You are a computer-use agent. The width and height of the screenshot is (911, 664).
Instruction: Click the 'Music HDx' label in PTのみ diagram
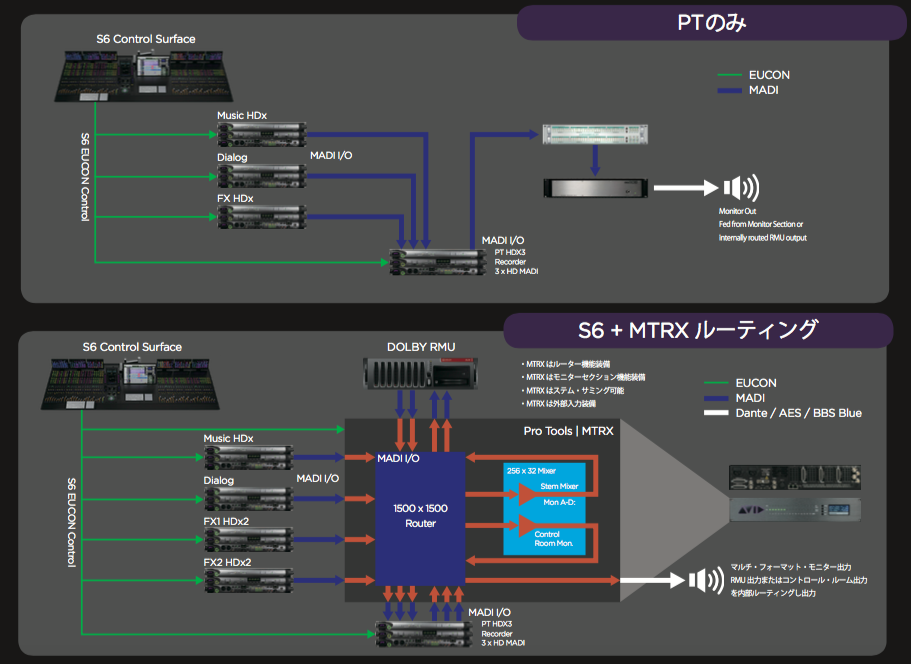(x=242, y=115)
